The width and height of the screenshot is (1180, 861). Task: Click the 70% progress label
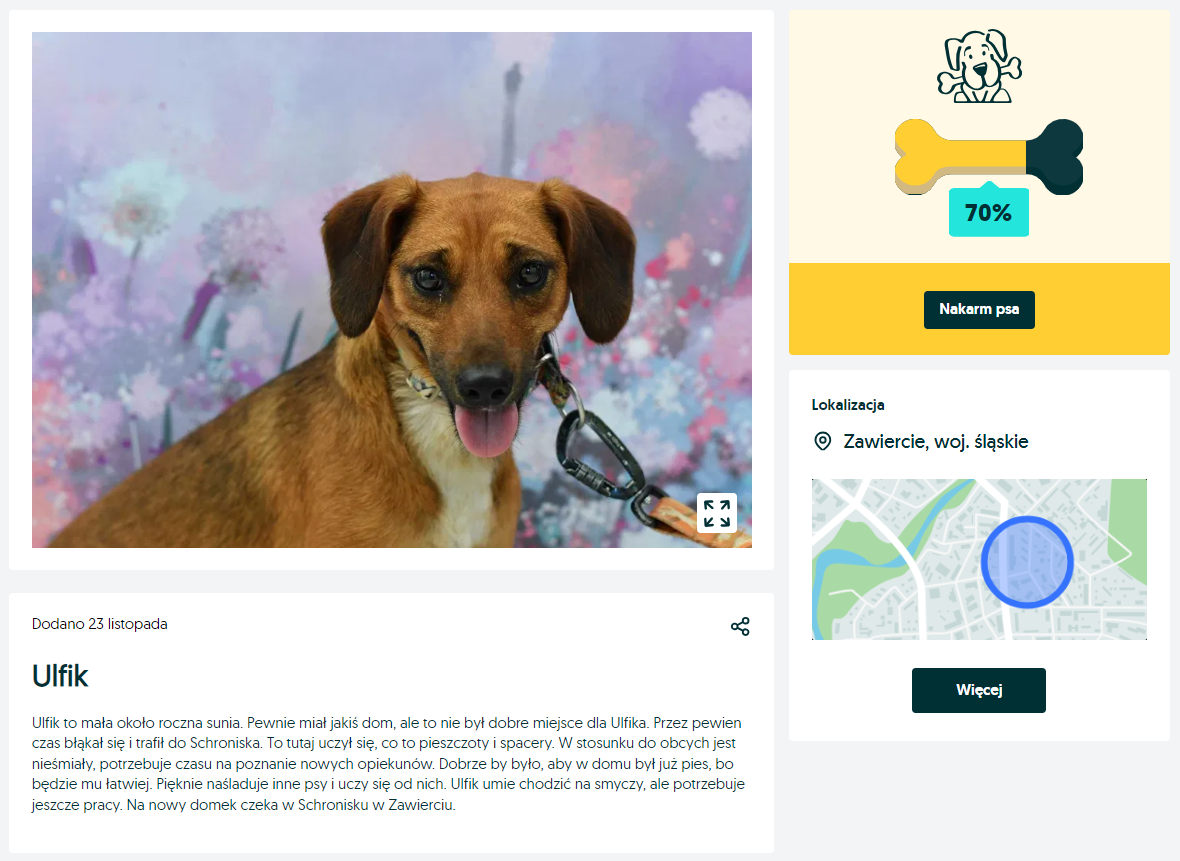coord(988,212)
